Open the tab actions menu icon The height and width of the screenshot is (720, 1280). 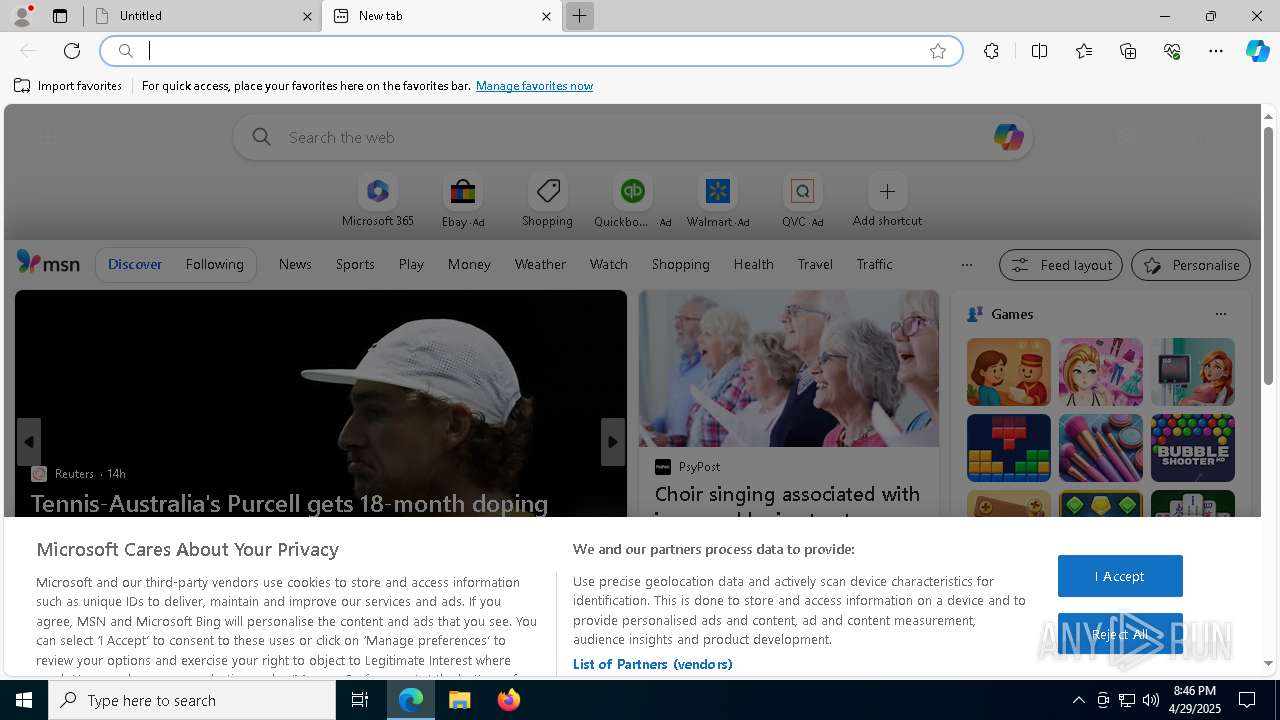point(60,16)
